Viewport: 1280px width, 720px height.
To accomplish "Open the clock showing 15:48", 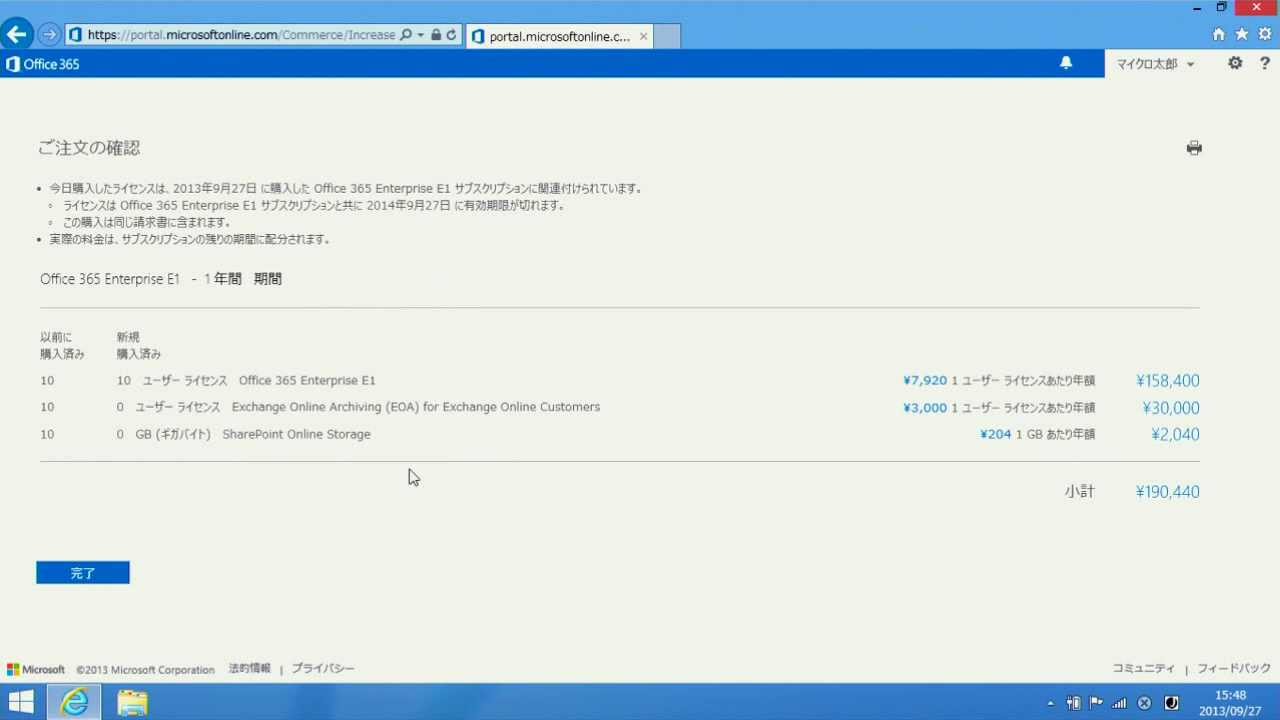I will point(1231,703).
